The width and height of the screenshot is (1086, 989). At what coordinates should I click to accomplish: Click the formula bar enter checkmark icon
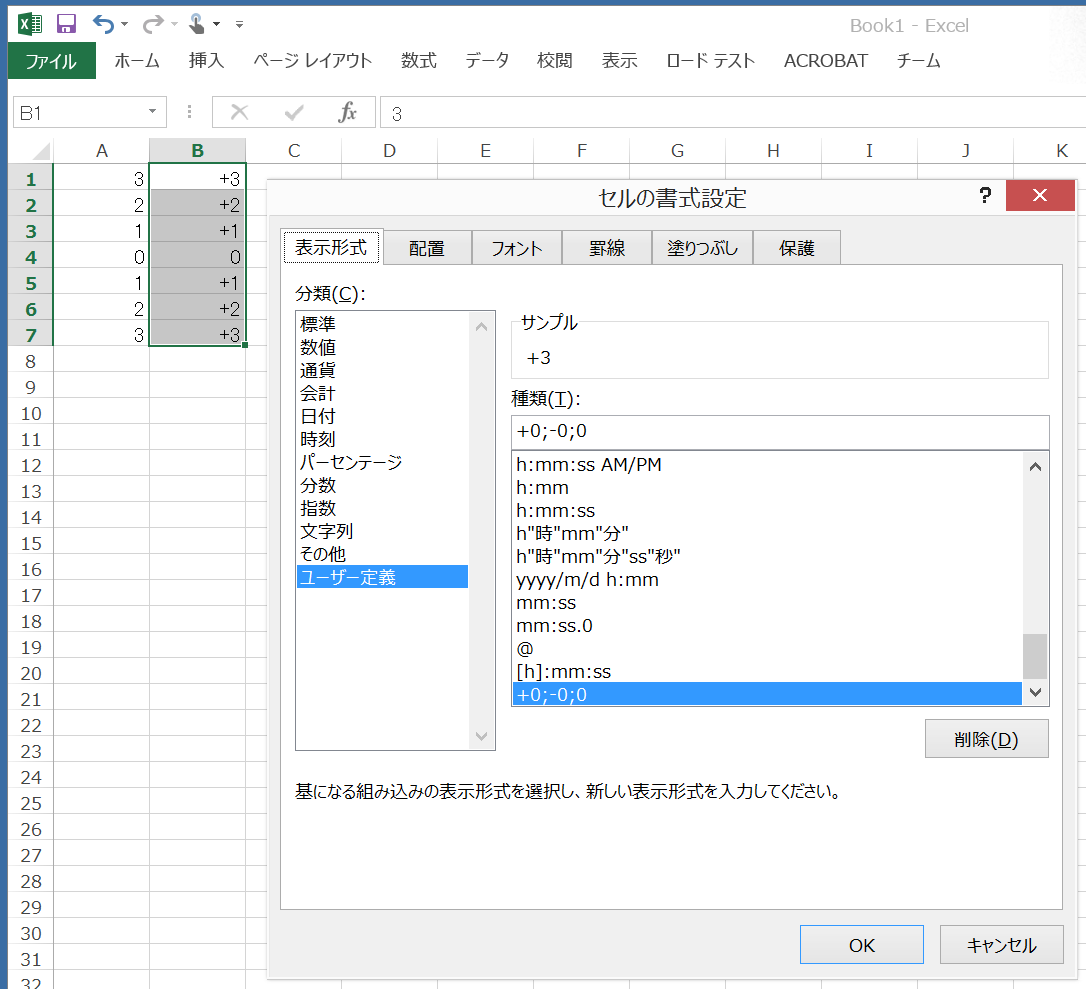tap(294, 113)
